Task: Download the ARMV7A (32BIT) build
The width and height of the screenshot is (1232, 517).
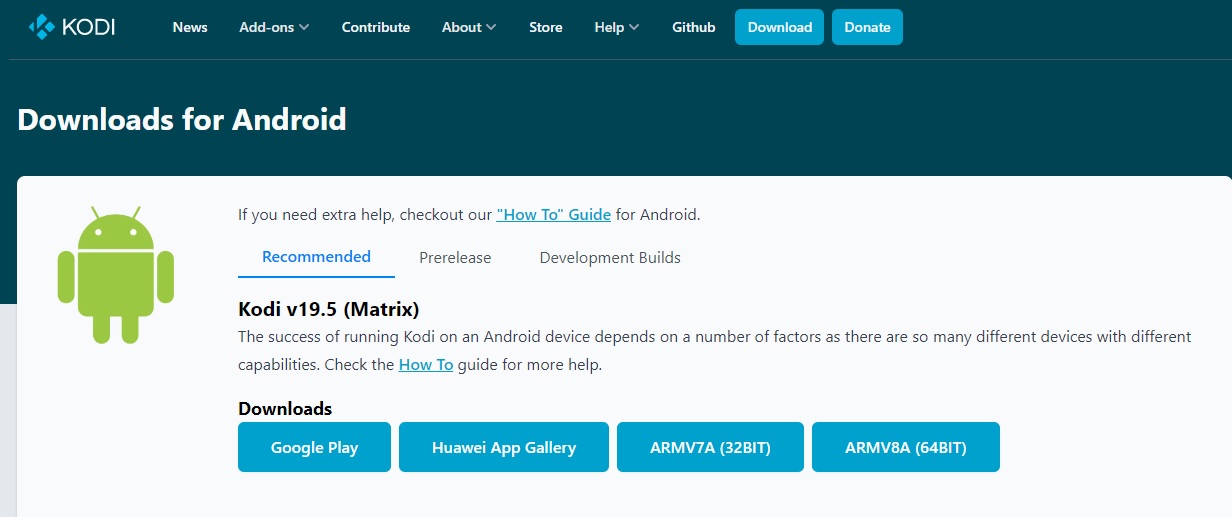Action: tap(710, 447)
